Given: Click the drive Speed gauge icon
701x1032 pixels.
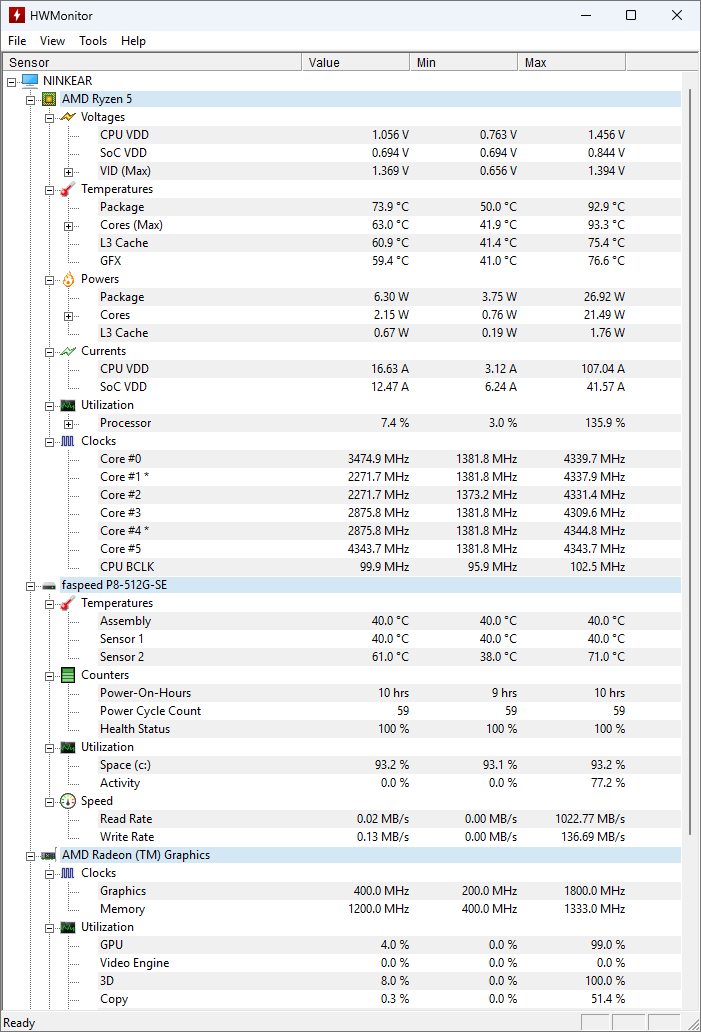Looking at the screenshot, I should (68, 801).
